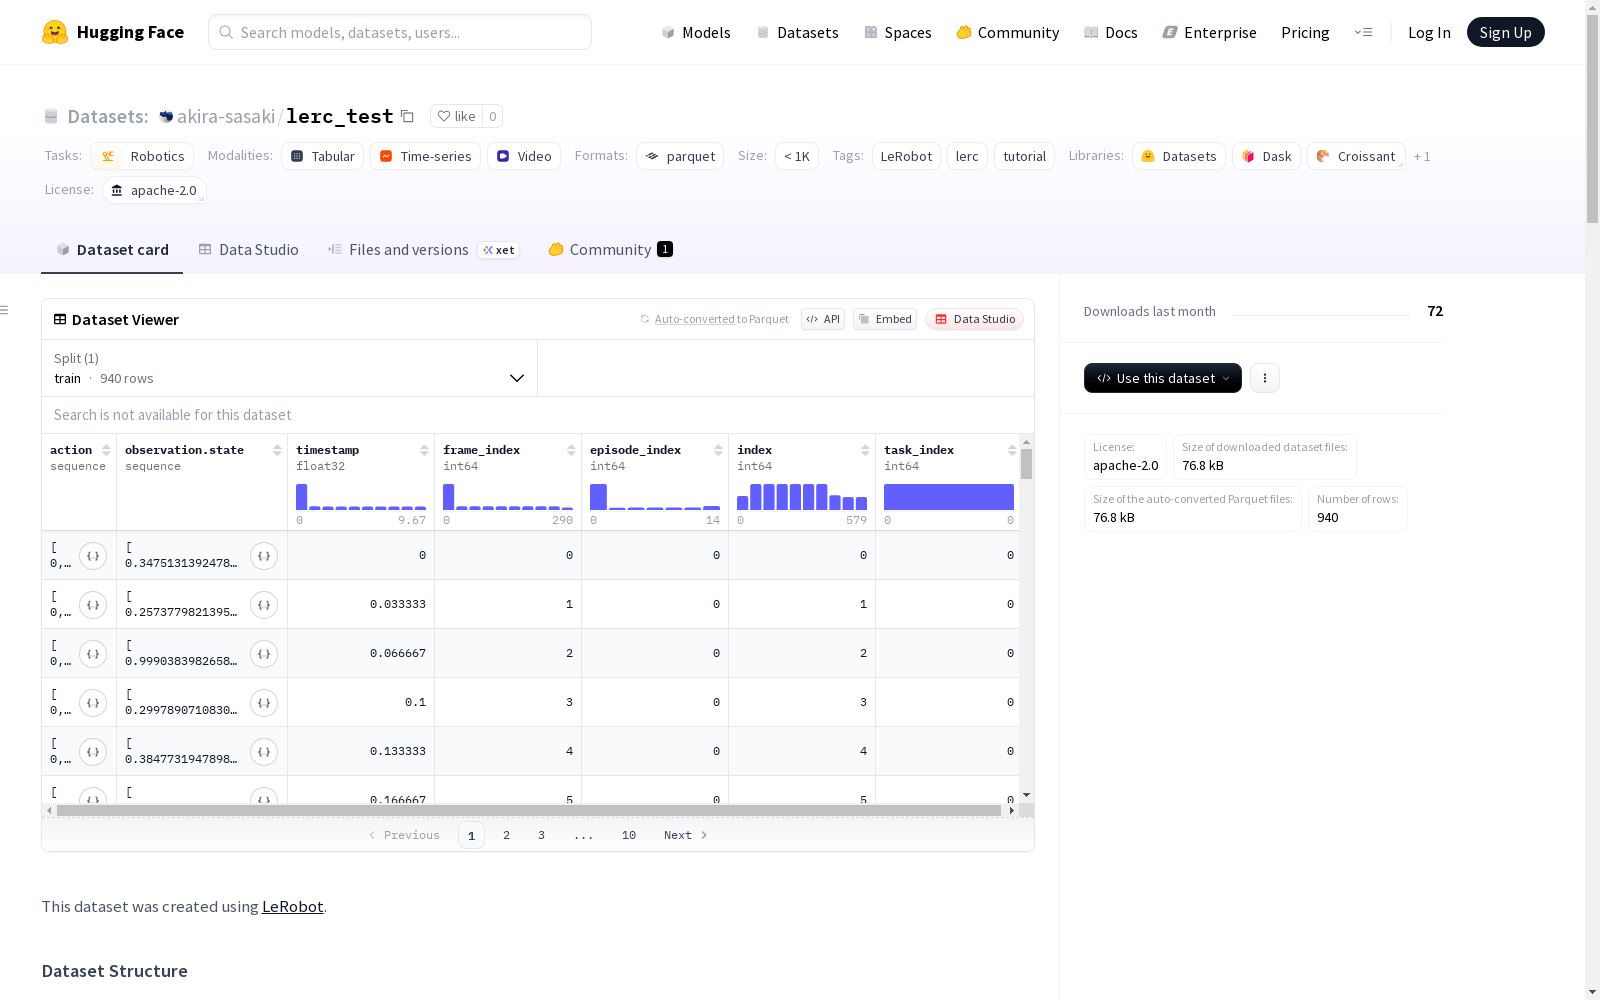Expand observation.state cell starting 0.9990383982658
Image resolution: width=1600 pixels, height=1000 pixels.
tap(264, 654)
